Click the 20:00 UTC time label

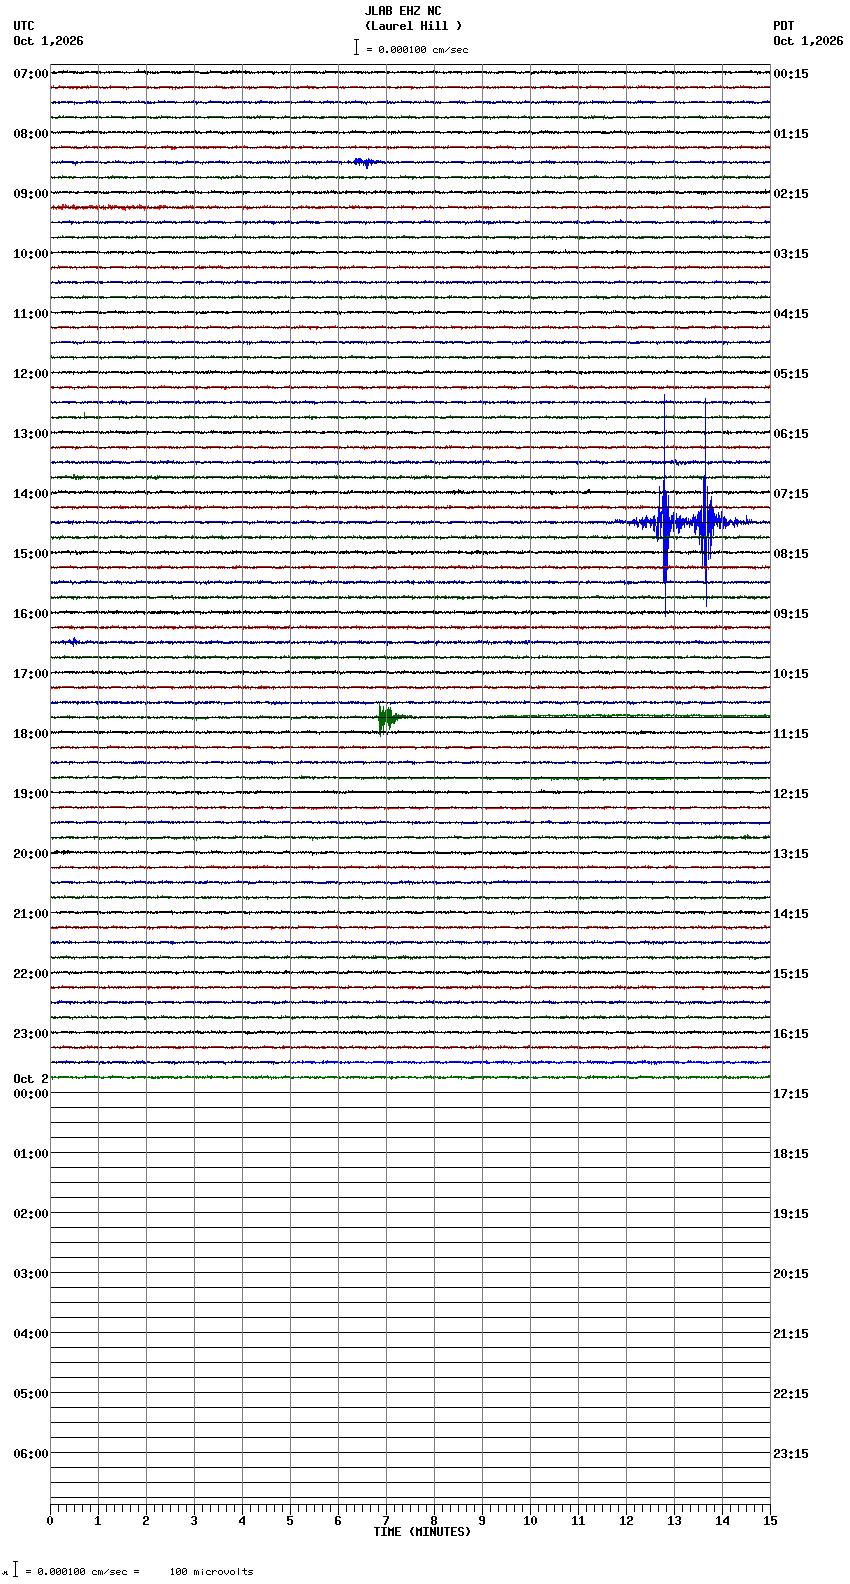31,854
